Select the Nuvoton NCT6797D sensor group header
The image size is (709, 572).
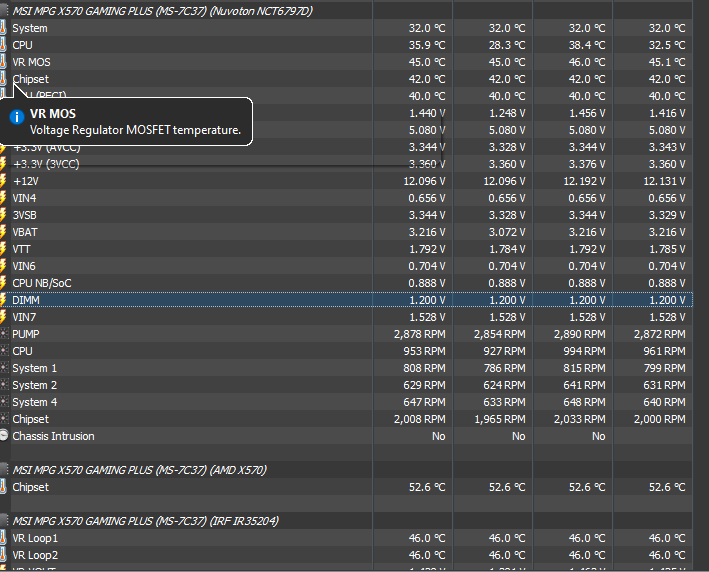tap(162, 11)
